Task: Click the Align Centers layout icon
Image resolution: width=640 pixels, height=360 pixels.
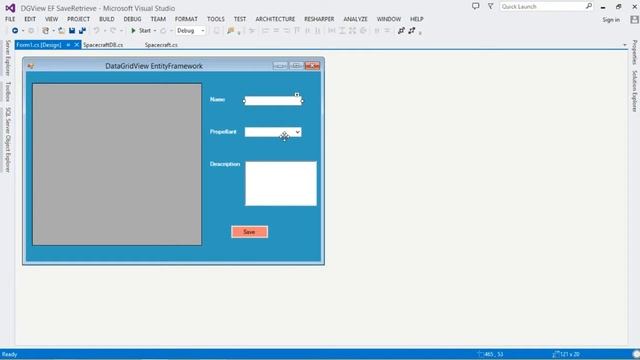Action: click(276, 31)
